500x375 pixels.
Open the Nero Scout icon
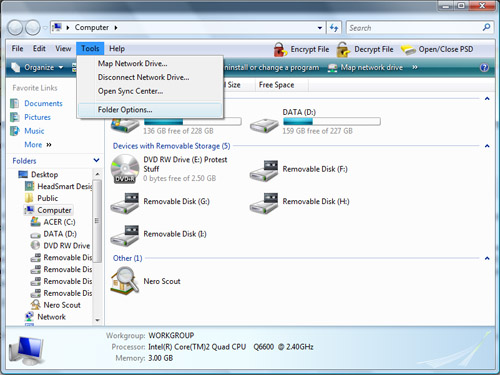pyautogui.click(x=124, y=281)
